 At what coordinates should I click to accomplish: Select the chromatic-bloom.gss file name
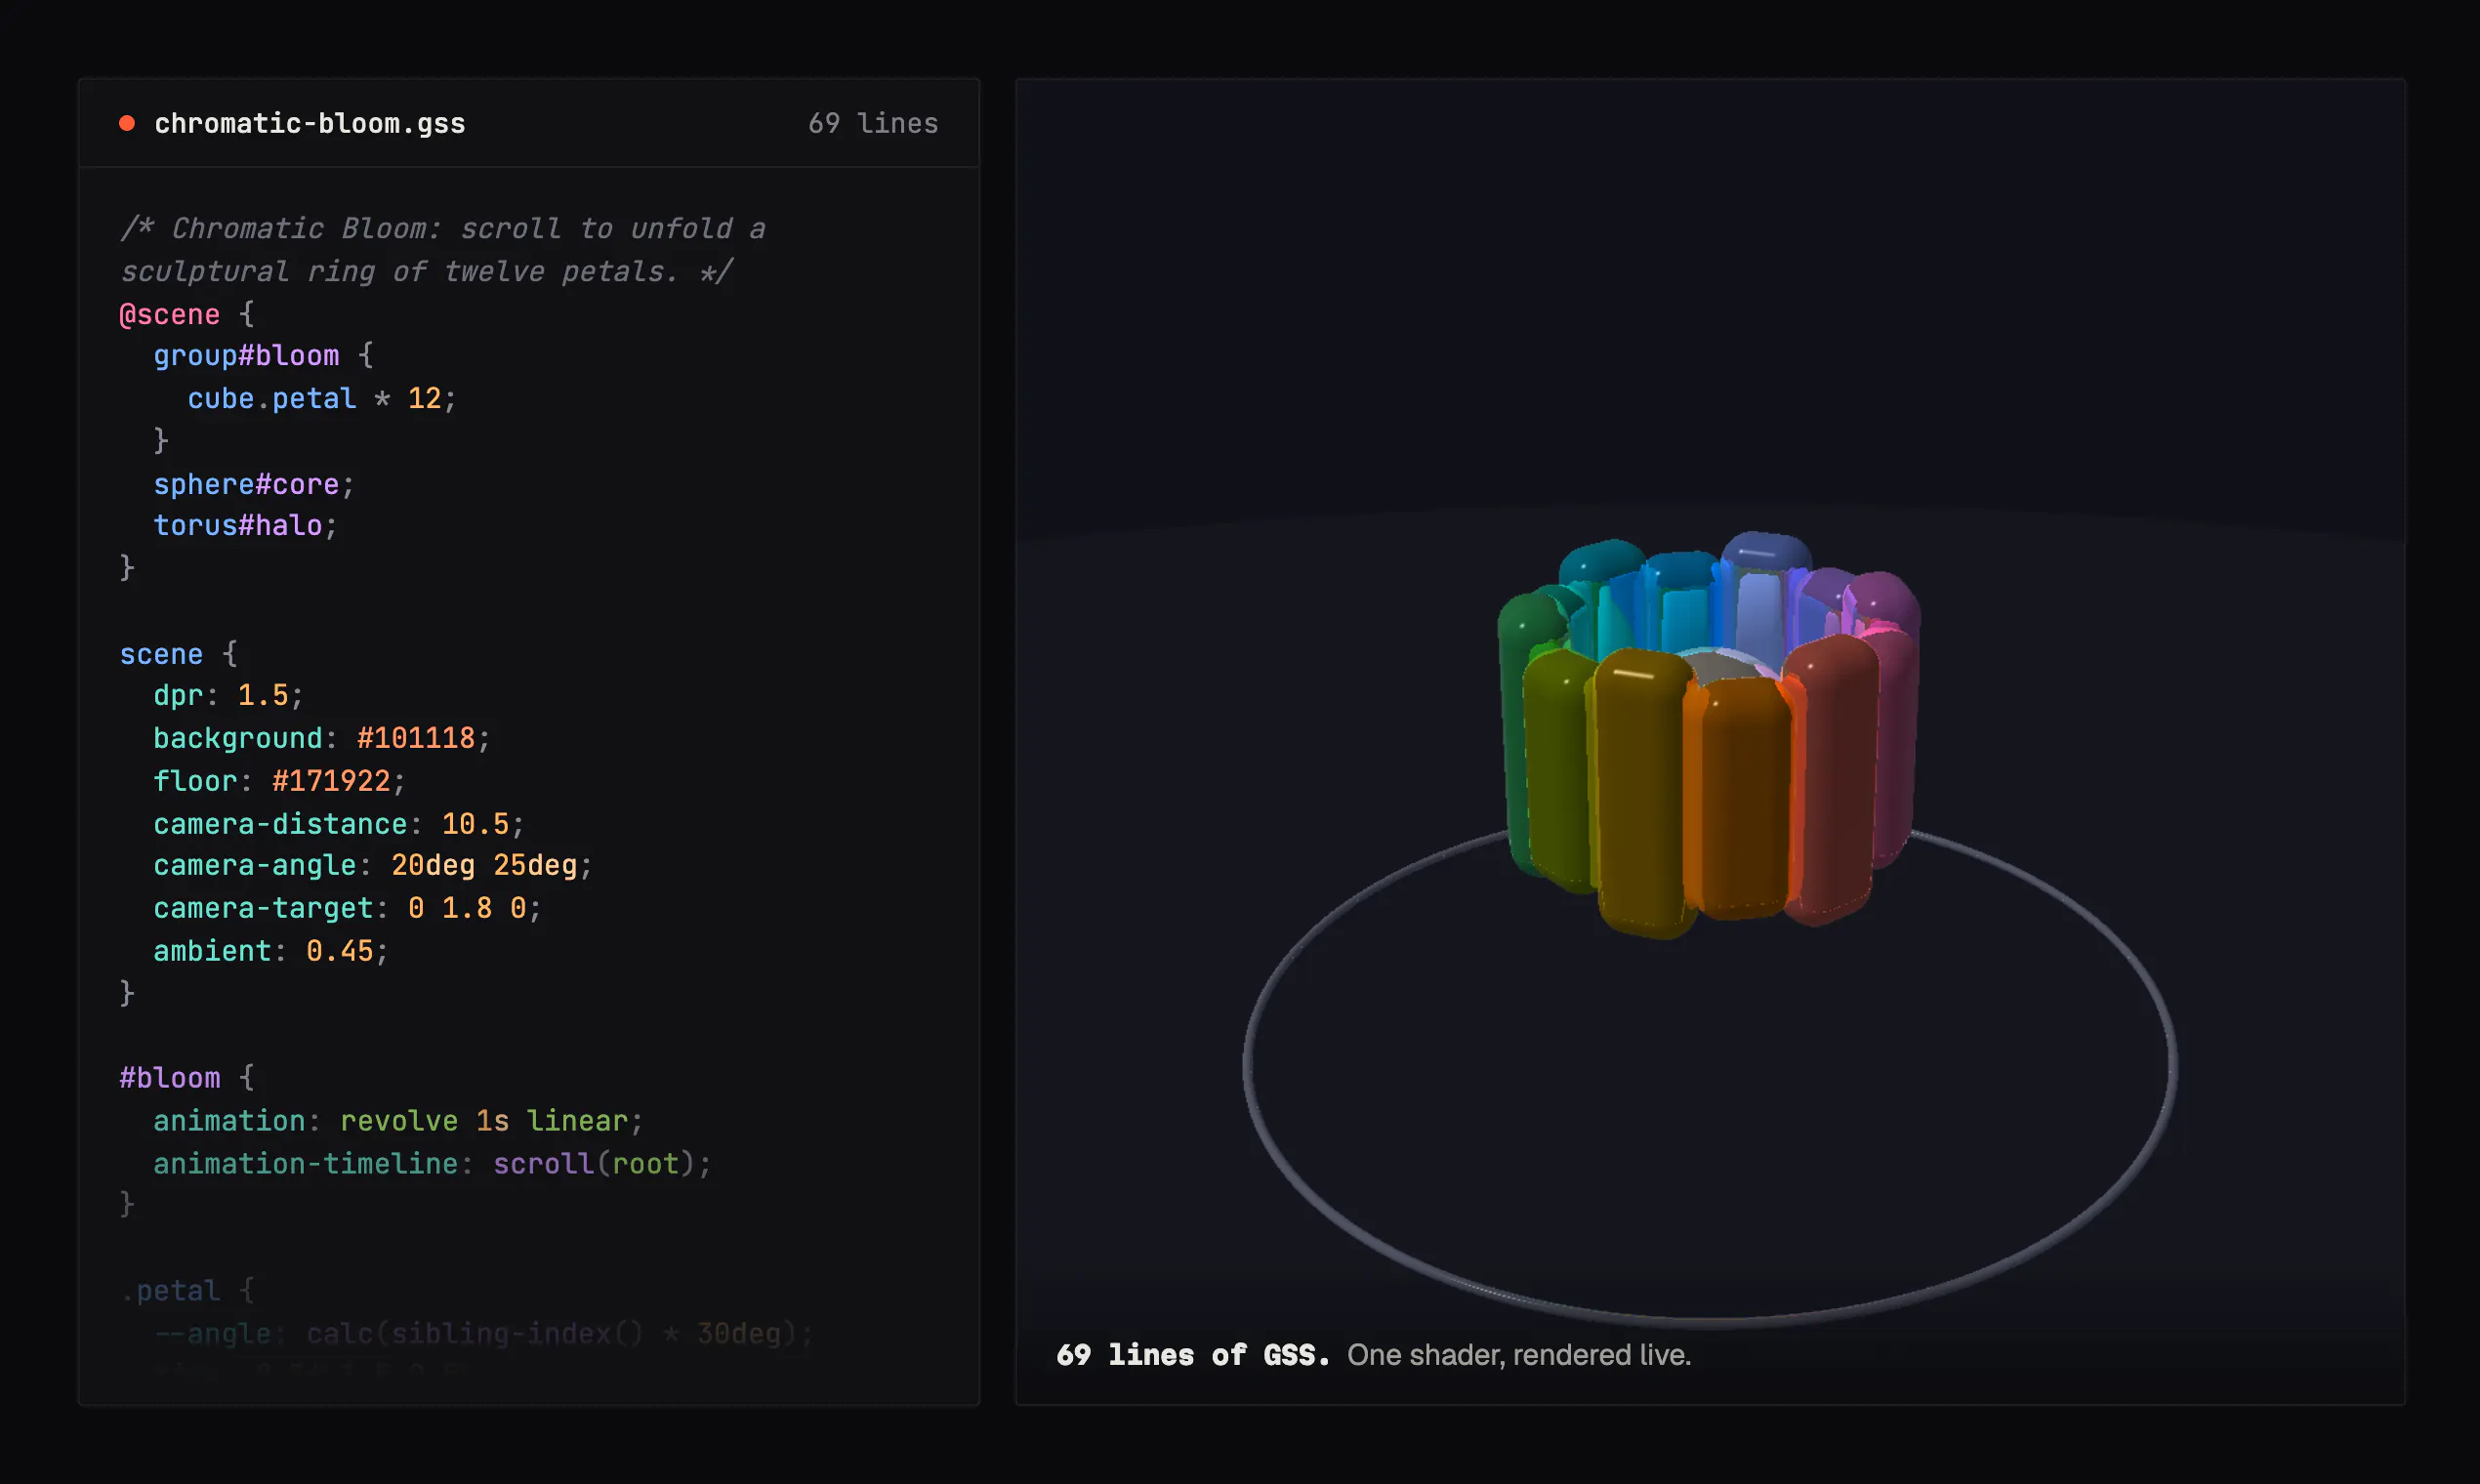click(309, 123)
